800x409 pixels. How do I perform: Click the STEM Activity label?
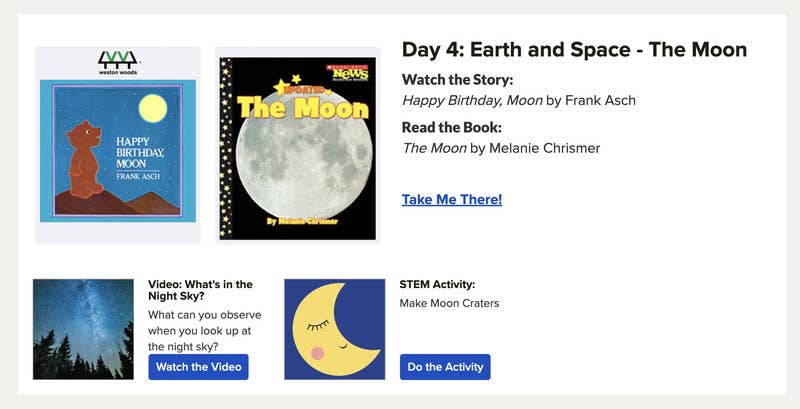pos(437,284)
